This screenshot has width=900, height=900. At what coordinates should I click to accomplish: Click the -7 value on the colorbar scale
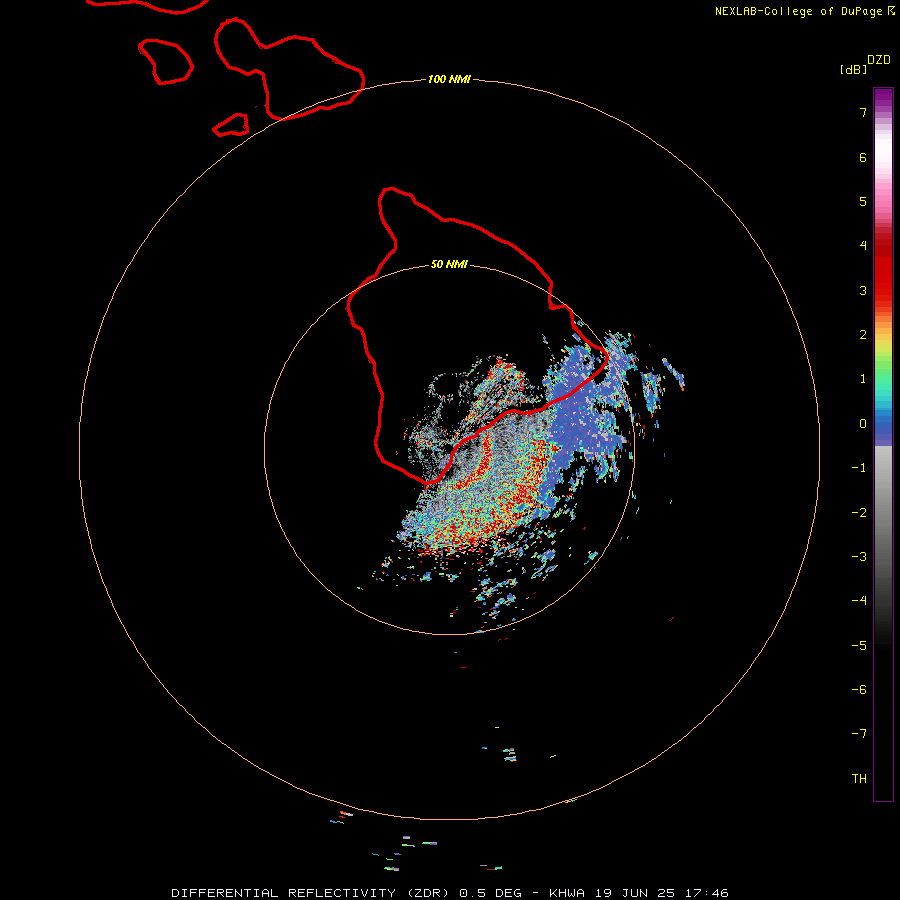coord(859,734)
